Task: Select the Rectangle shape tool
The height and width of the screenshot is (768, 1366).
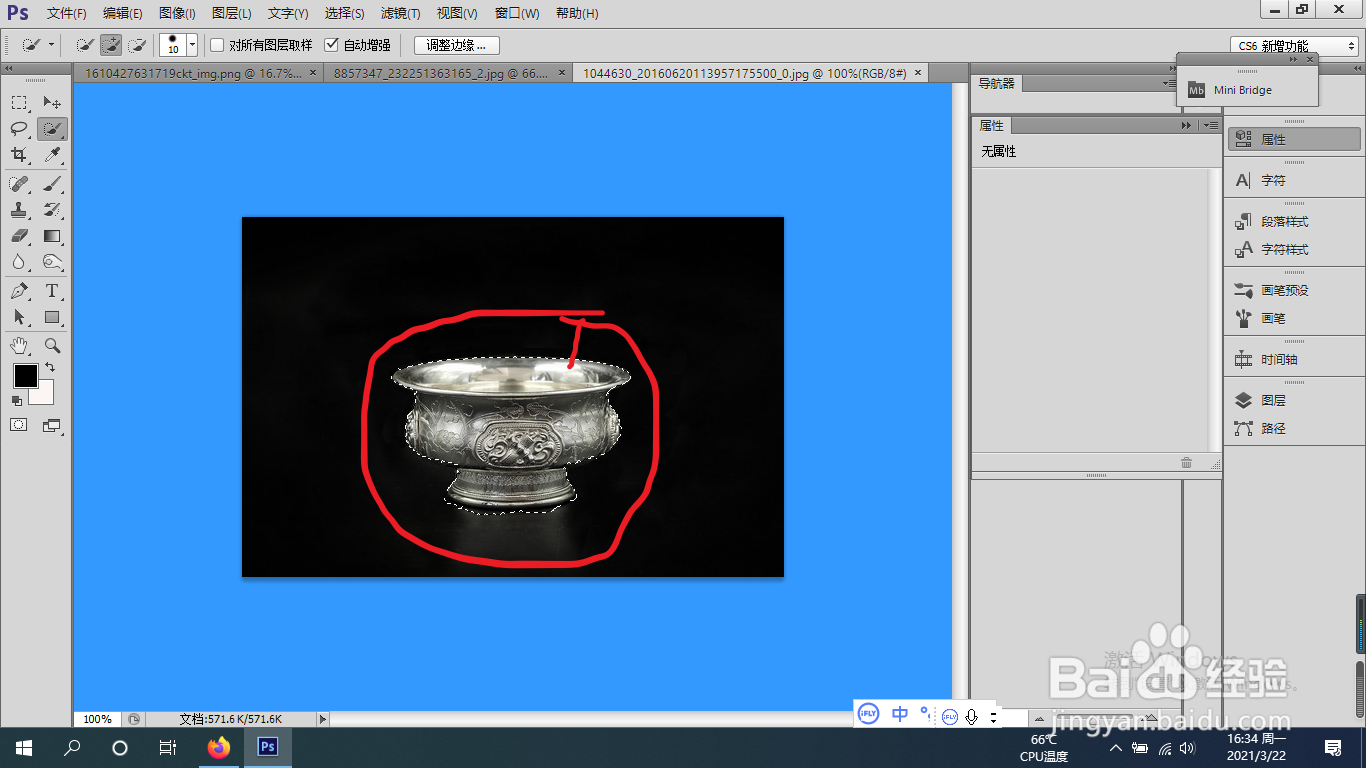Action: tap(52, 317)
